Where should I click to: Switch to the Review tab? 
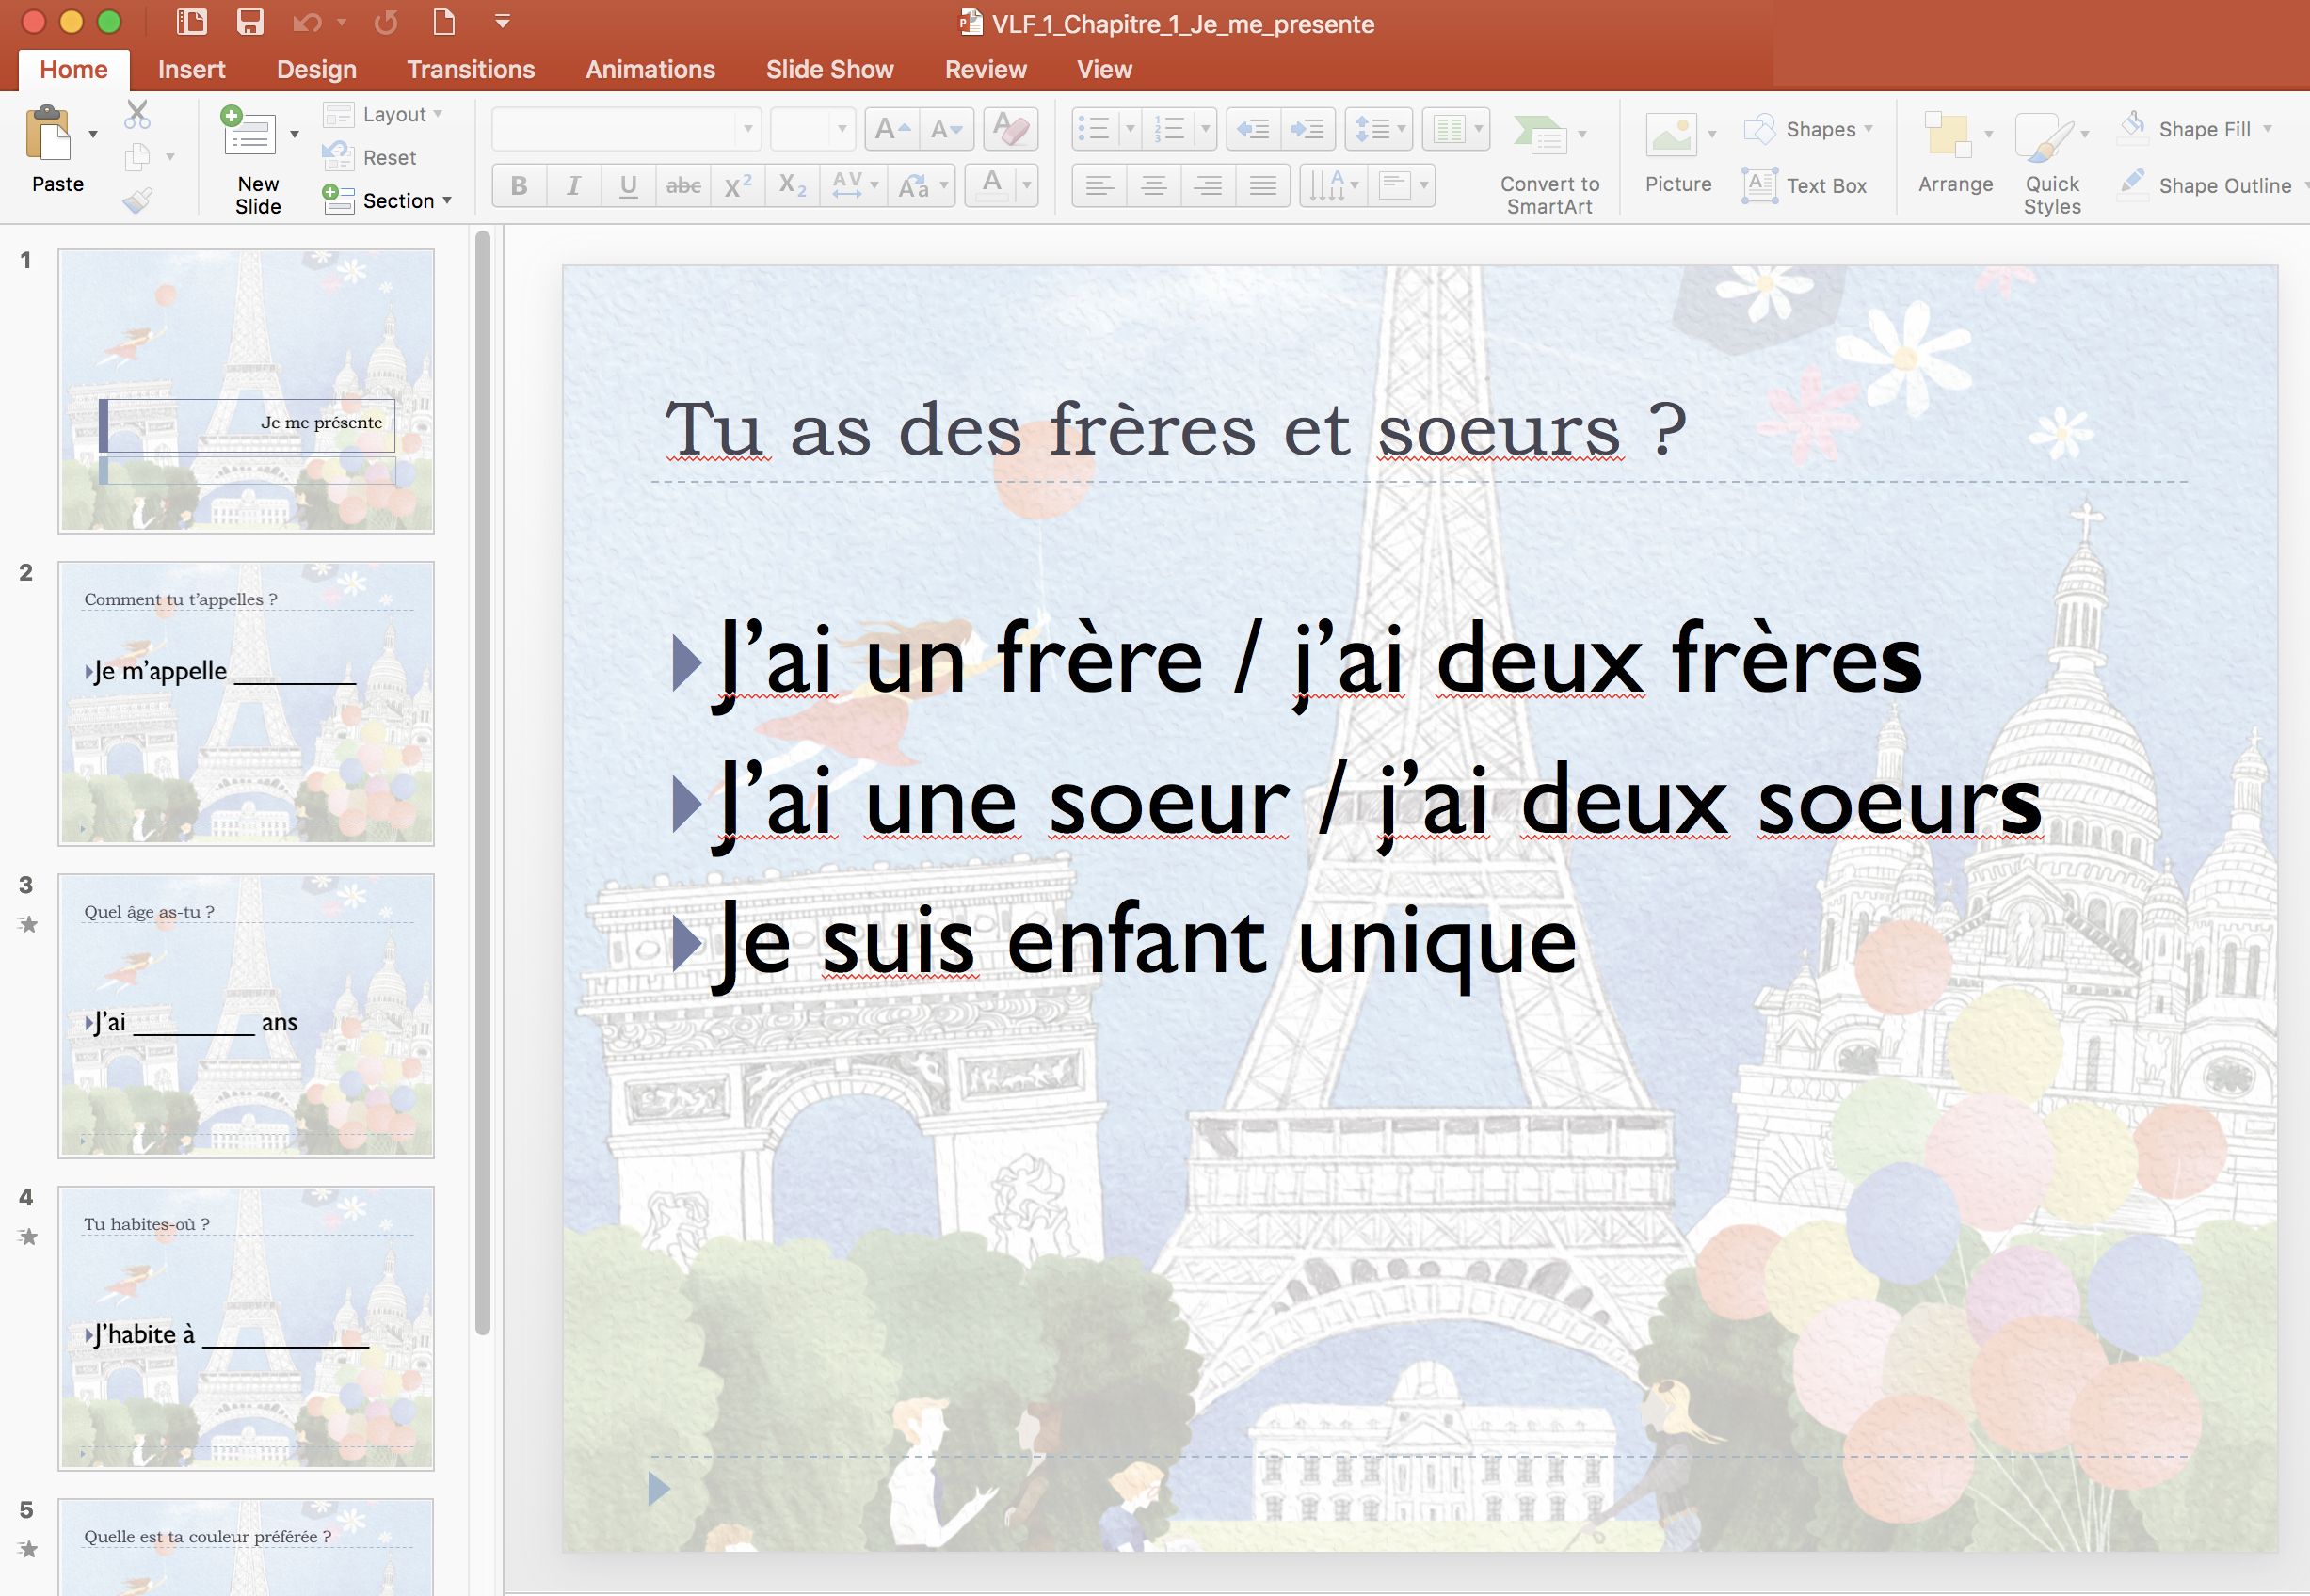985,70
